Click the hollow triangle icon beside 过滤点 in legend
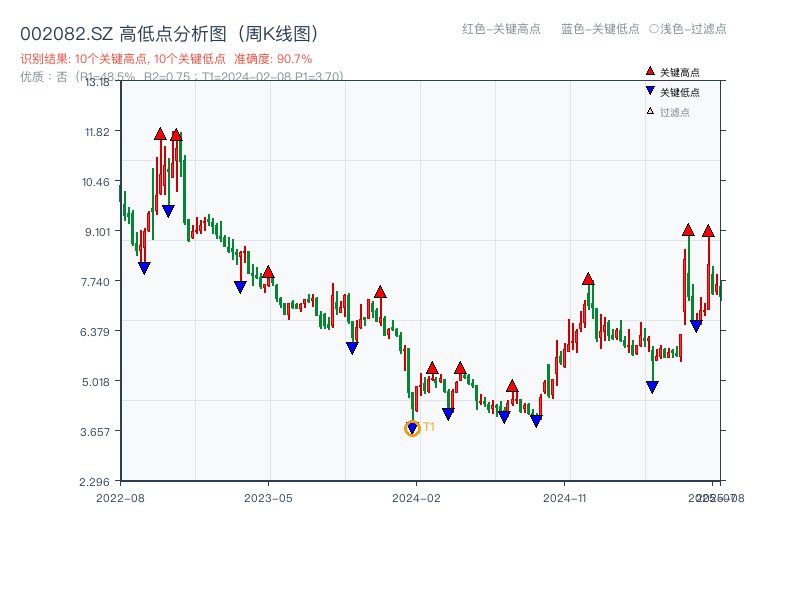The image size is (800, 600). (x=650, y=111)
